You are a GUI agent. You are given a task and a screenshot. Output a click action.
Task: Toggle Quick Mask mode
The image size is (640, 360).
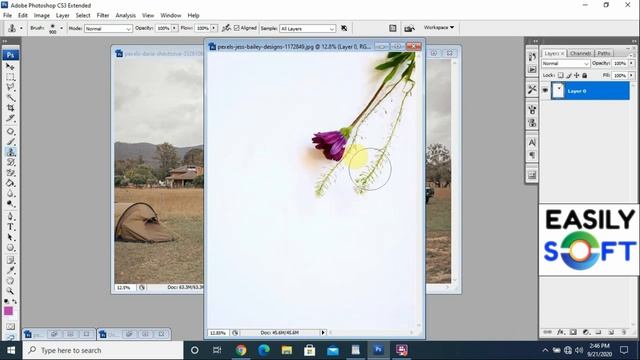coord(10,327)
